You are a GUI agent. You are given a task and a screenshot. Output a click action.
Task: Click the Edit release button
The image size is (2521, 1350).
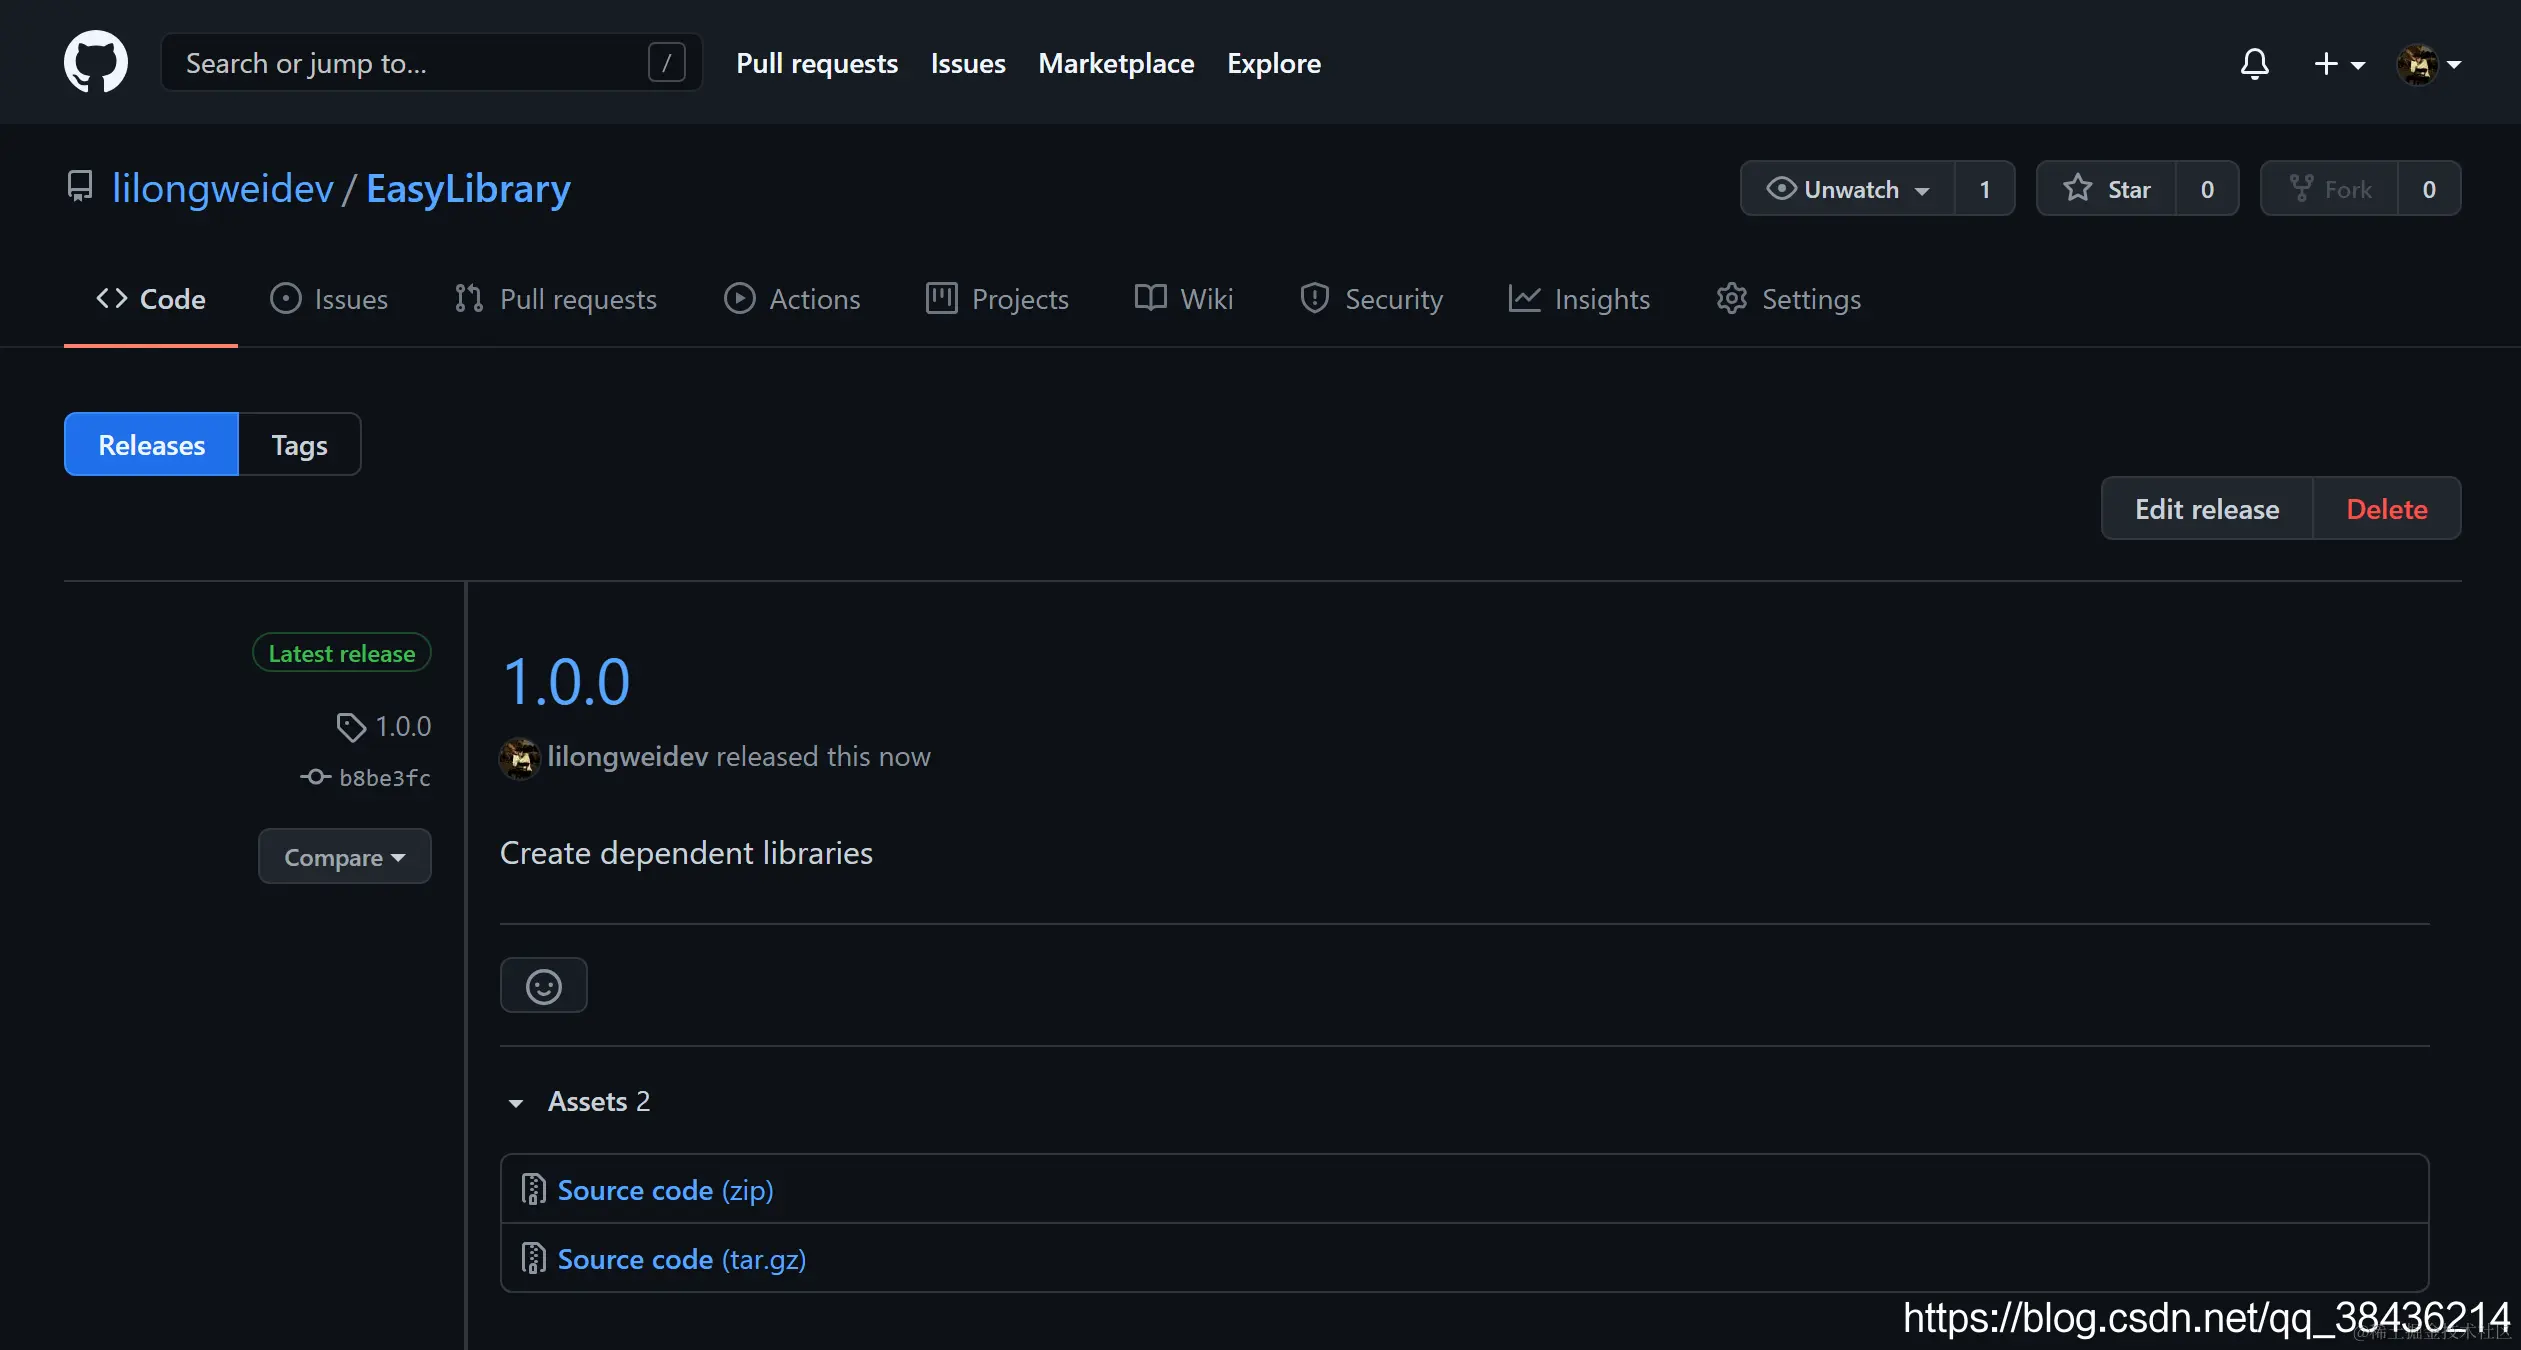point(2206,509)
